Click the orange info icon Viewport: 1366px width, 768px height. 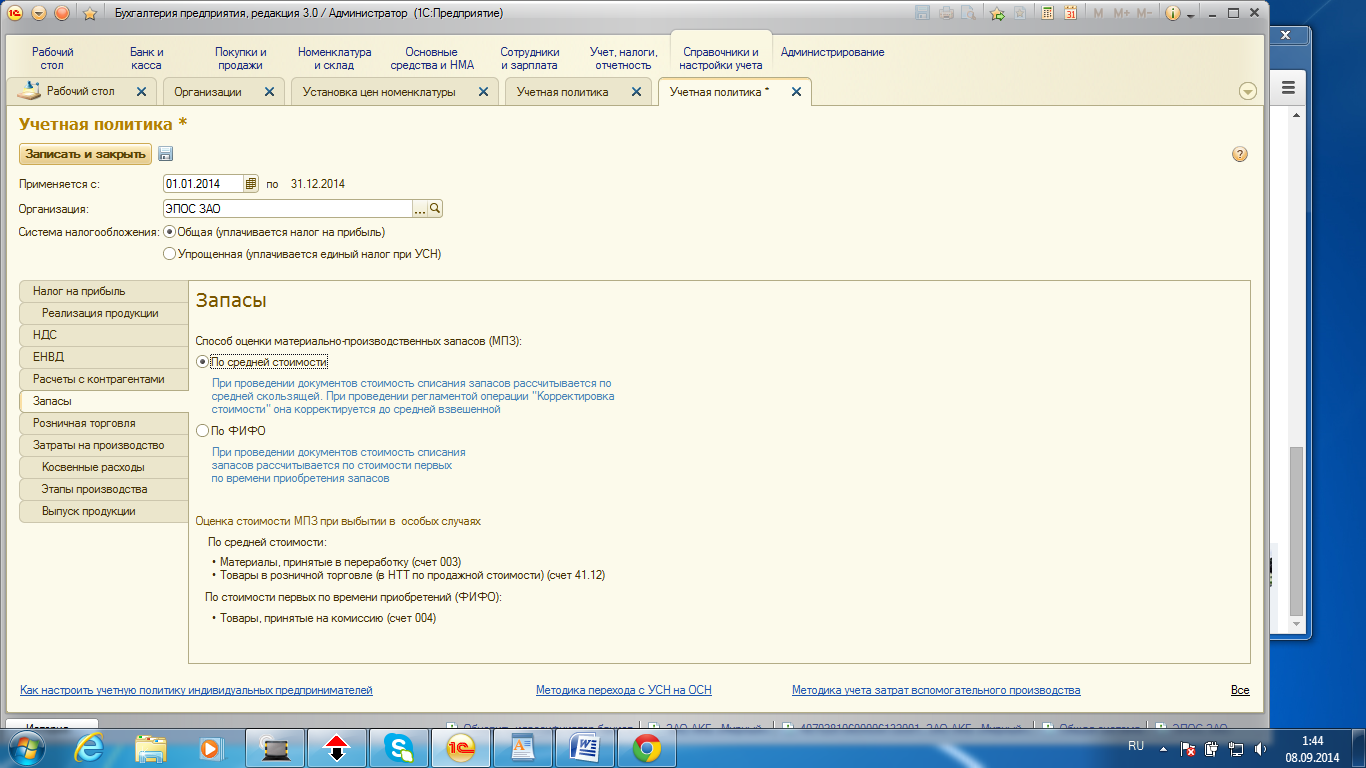pyautogui.click(x=1172, y=13)
